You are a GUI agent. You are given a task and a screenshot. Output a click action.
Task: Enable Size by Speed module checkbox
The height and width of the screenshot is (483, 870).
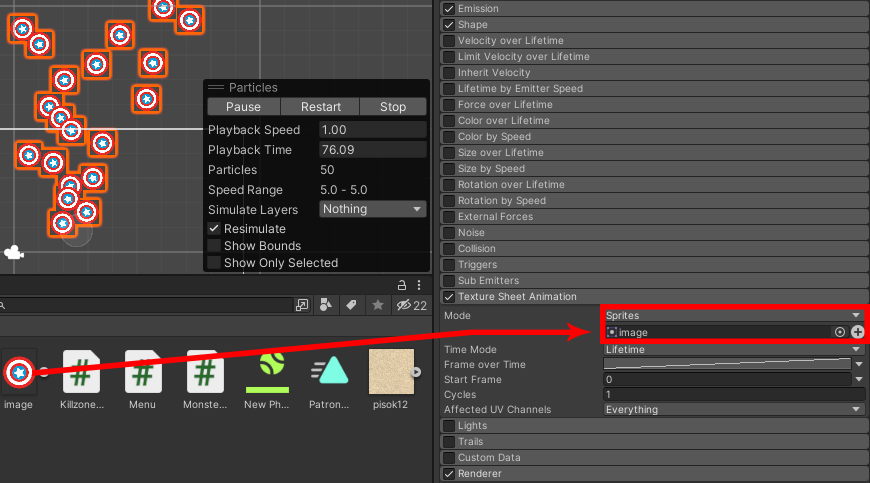[449, 169]
